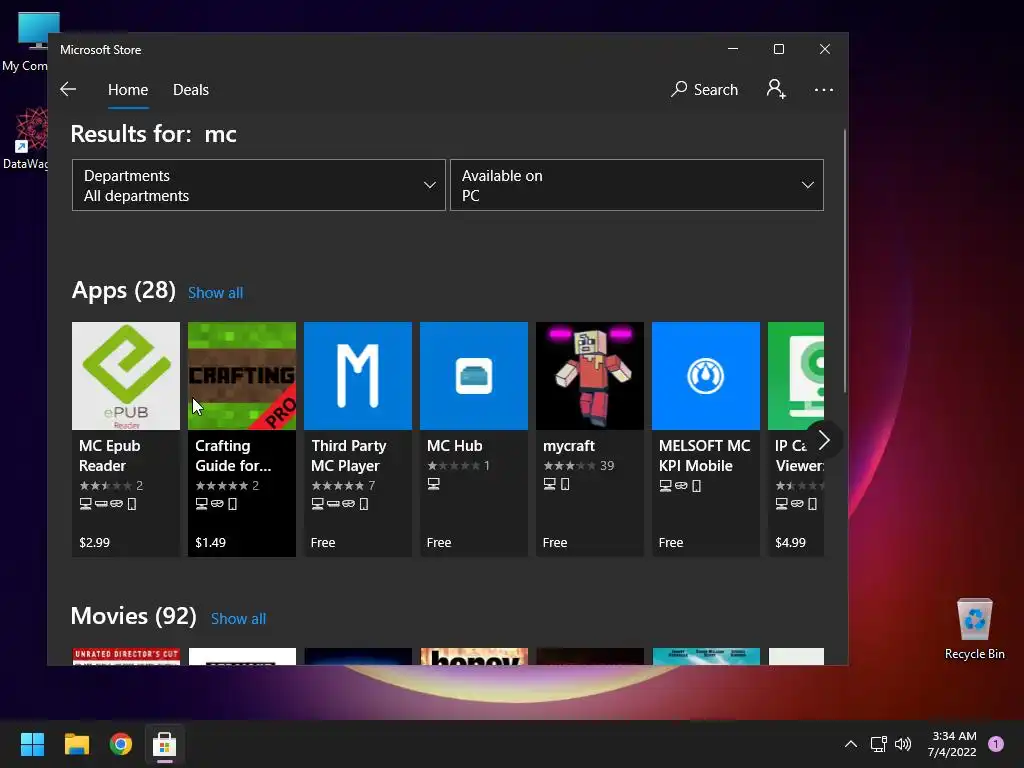Viewport: 1024px width, 768px height.
Task: Go back using the back arrow
Action: click(68, 89)
